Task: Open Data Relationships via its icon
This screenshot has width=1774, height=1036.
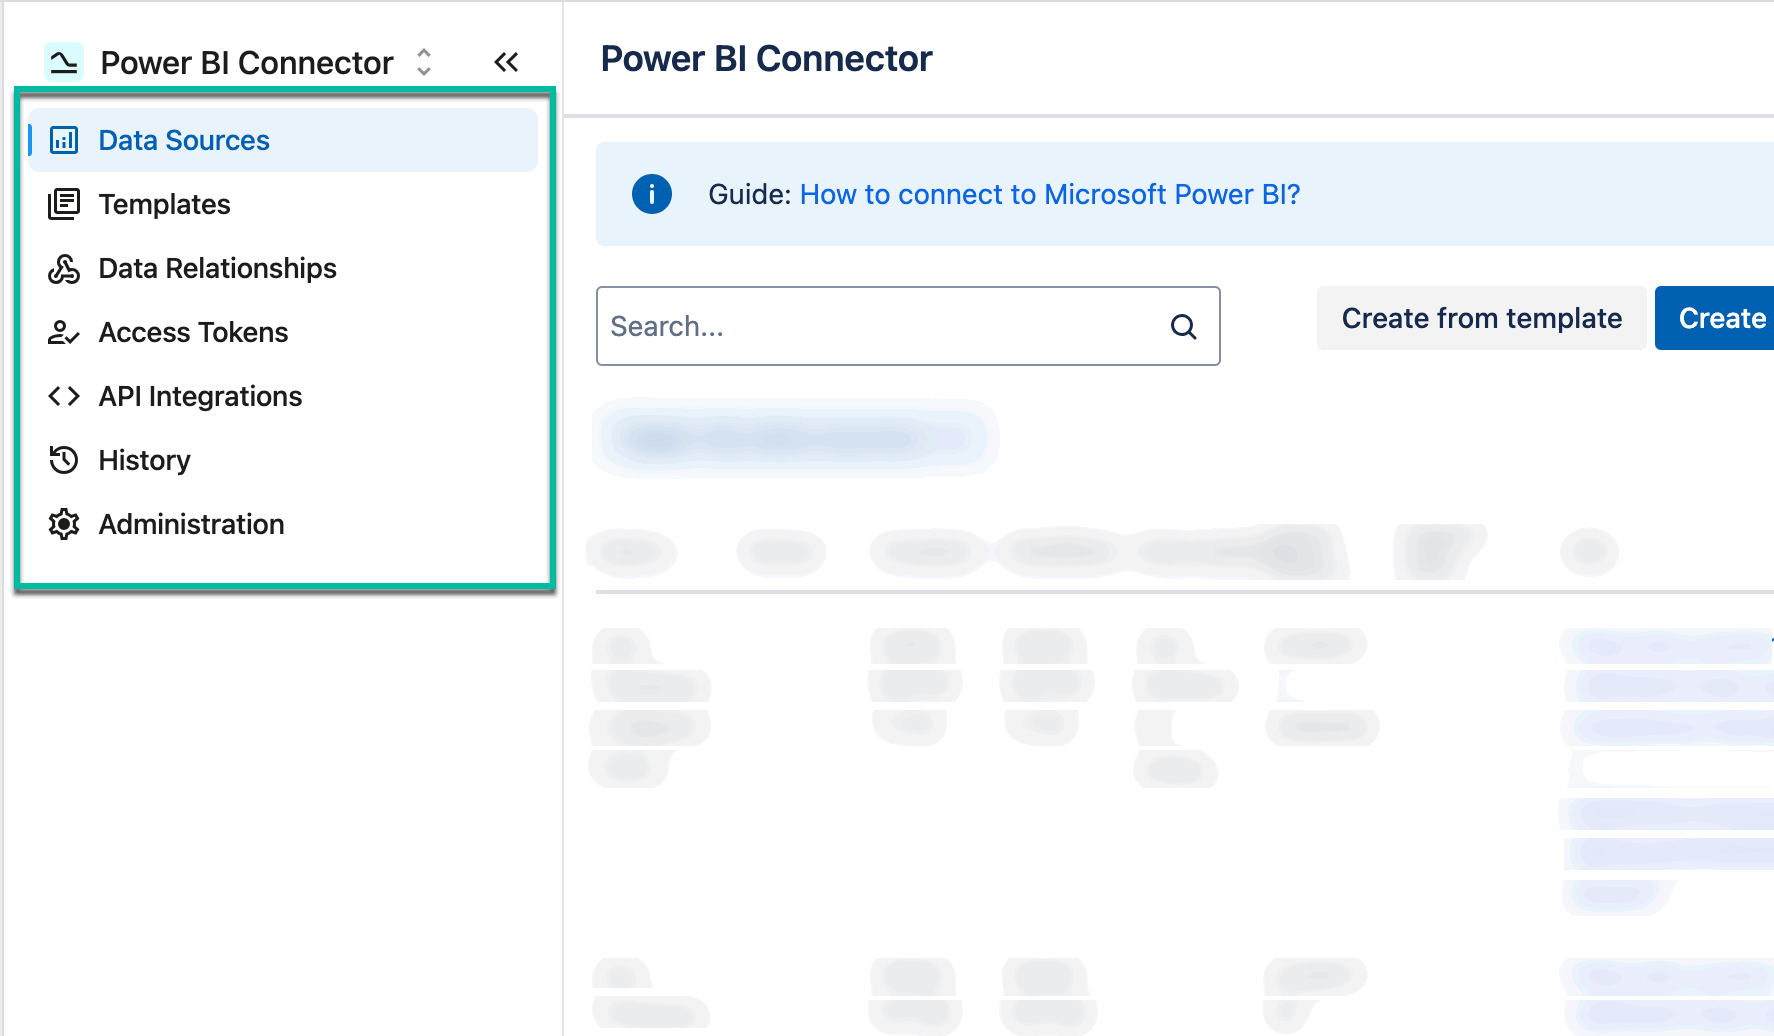Action: [x=63, y=268]
